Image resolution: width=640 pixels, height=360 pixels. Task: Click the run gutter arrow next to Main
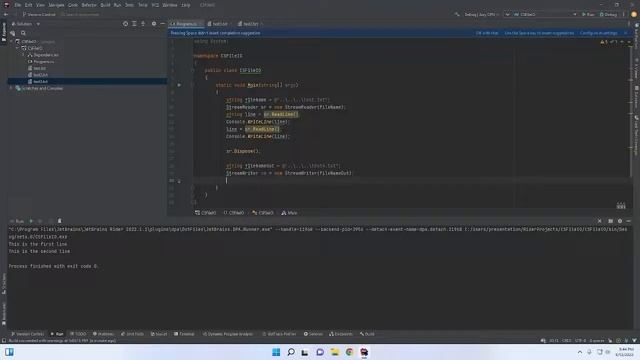tap(179, 85)
